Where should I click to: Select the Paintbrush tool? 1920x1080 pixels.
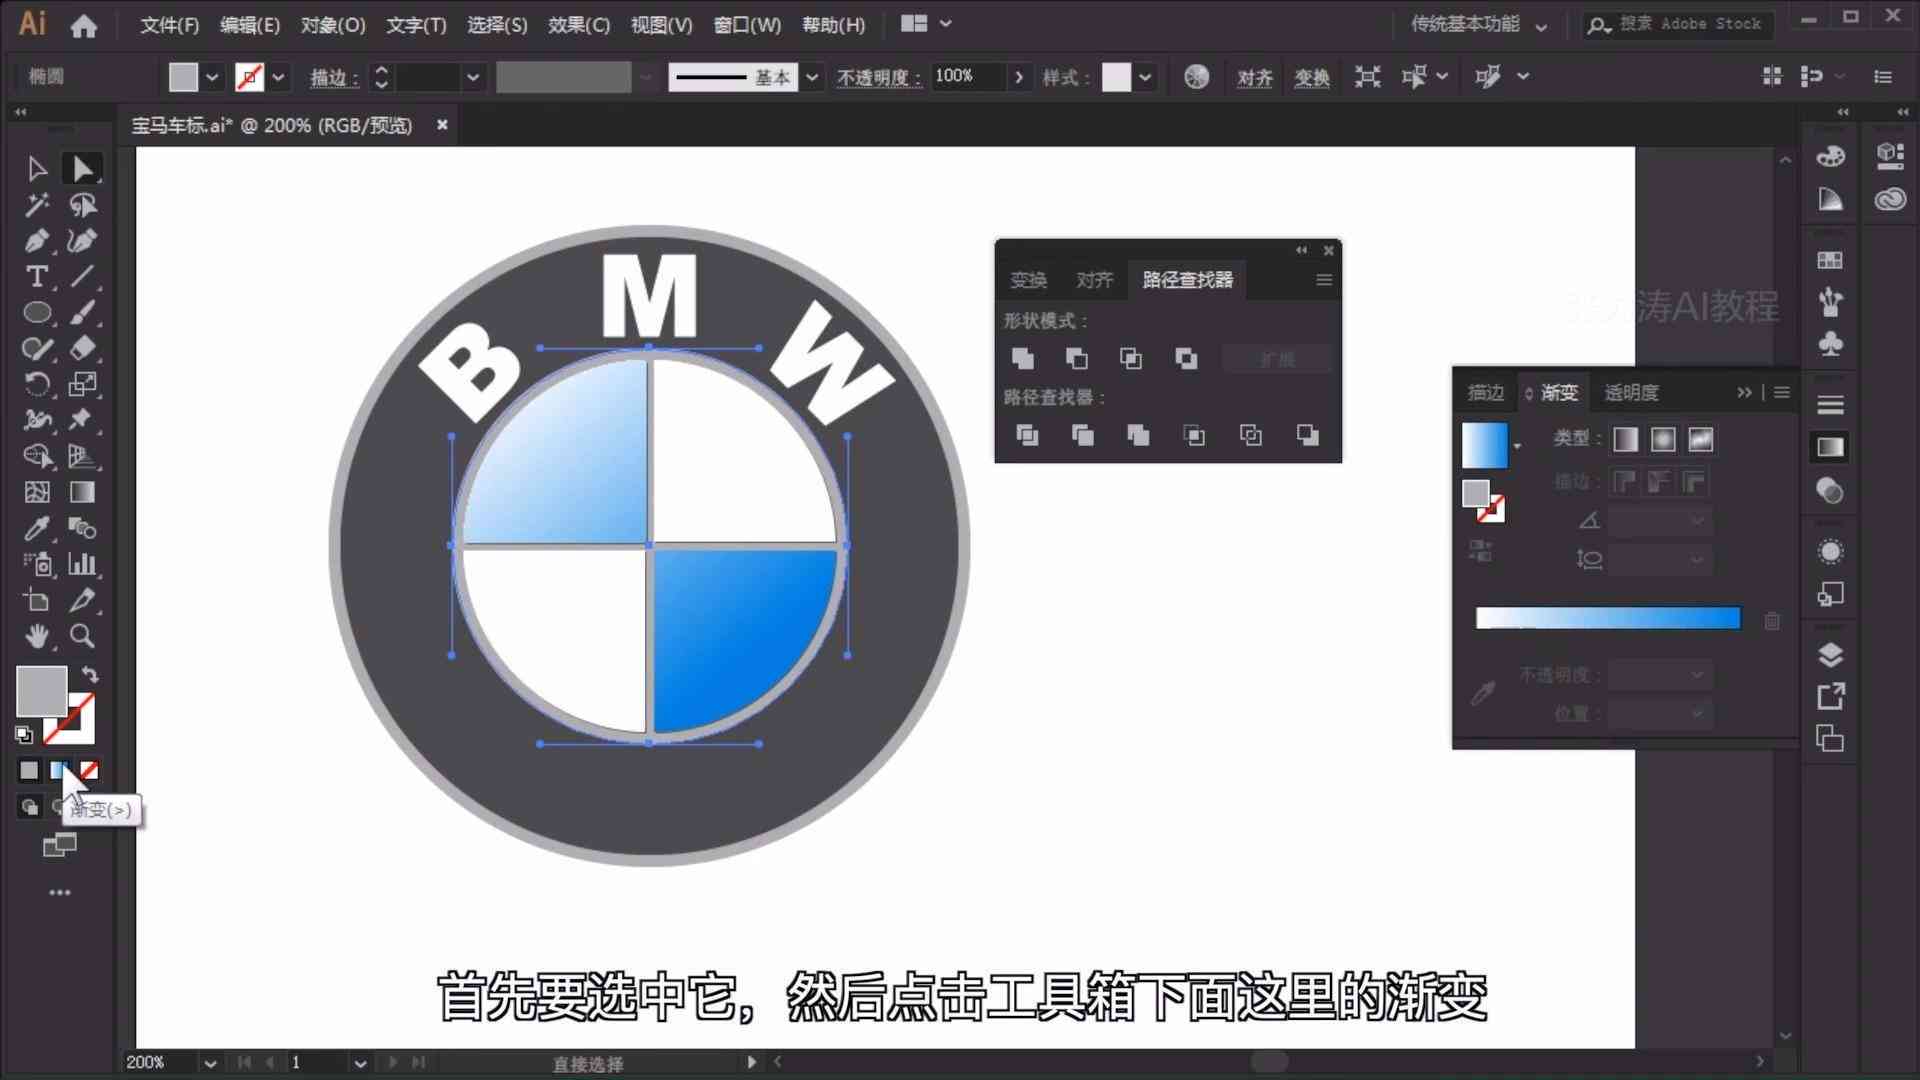[82, 312]
